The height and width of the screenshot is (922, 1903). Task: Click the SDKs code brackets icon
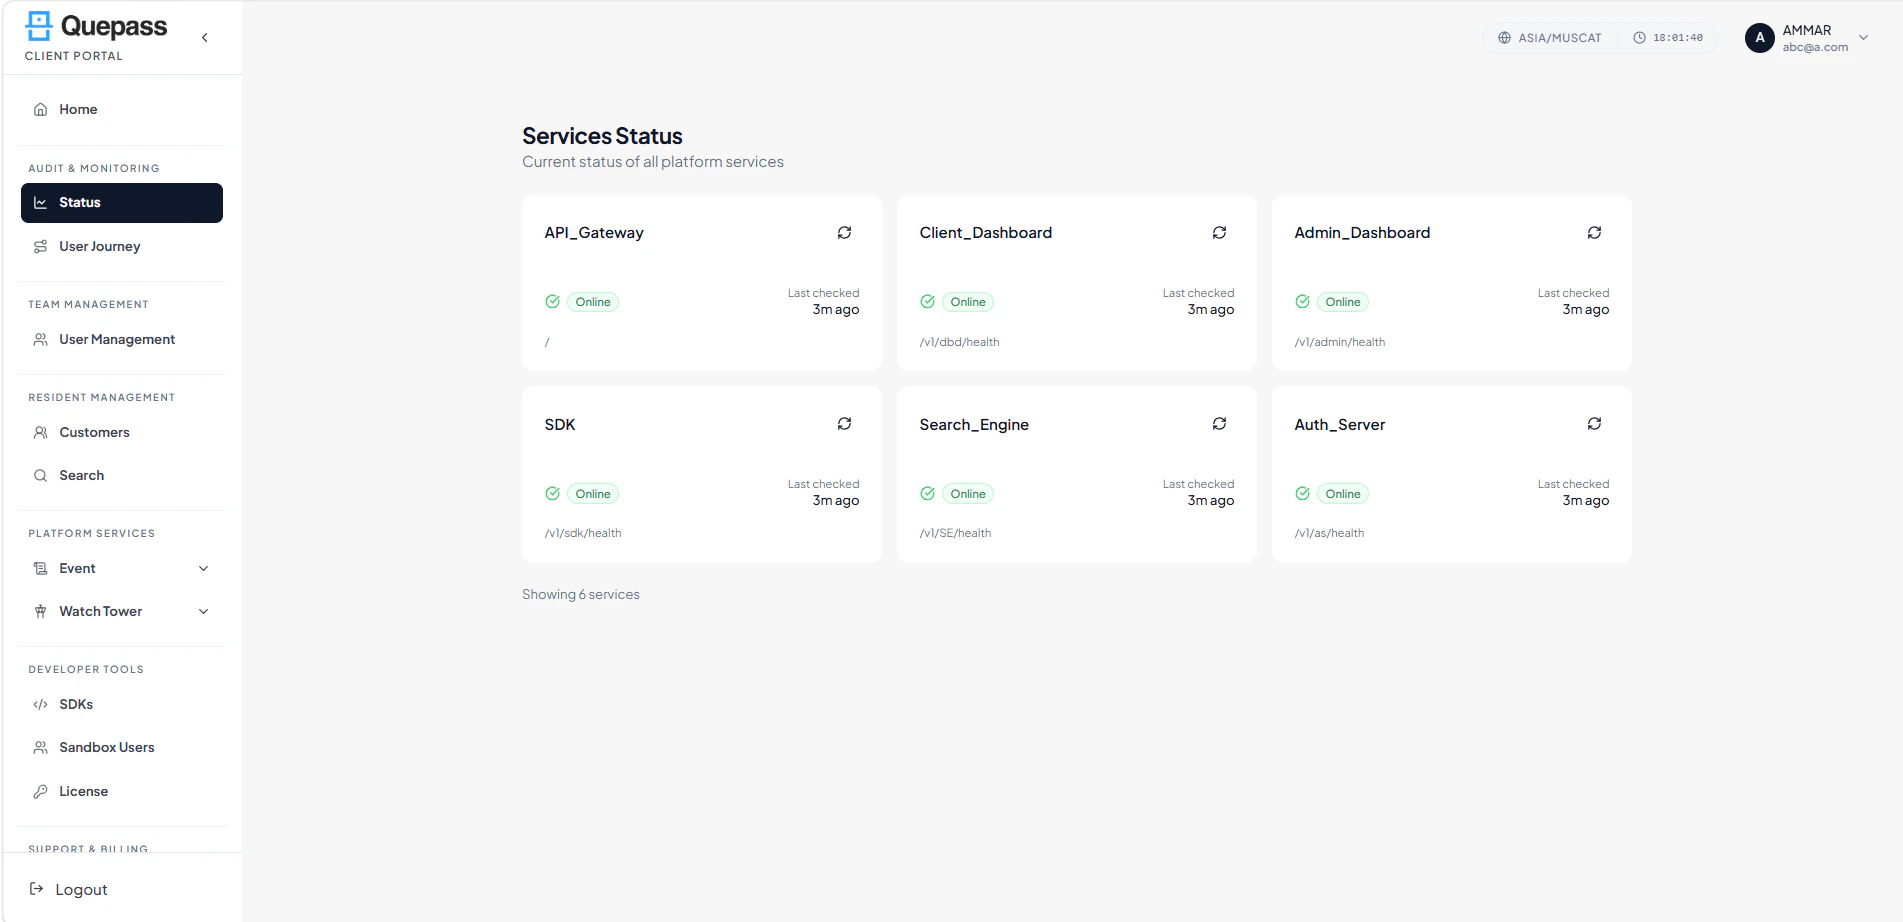[x=40, y=704]
